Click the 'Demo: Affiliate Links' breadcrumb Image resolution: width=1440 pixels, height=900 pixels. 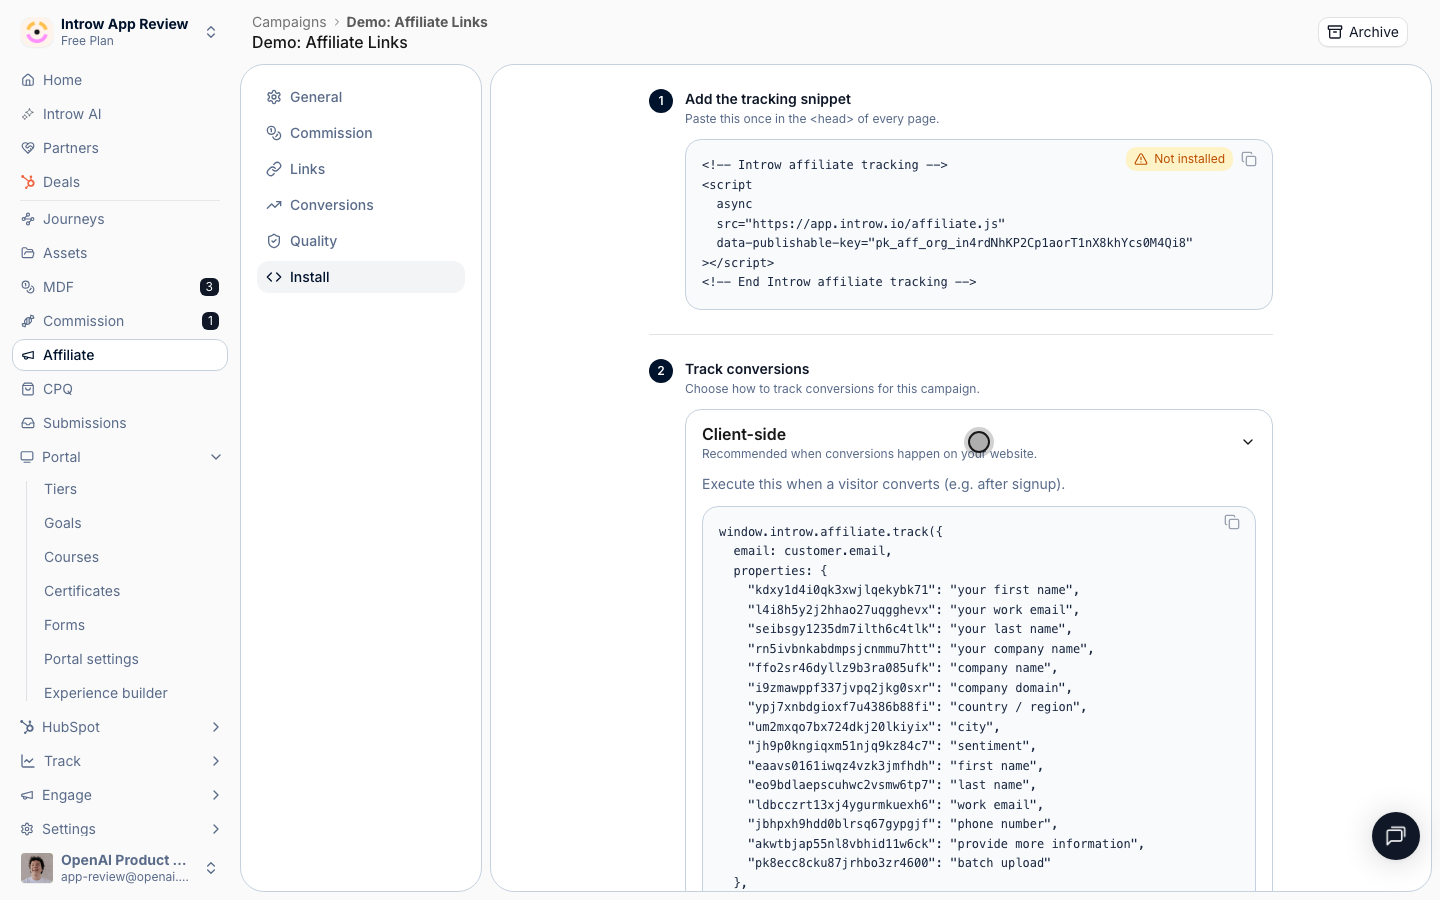pyautogui.click(x=417, y=22)
